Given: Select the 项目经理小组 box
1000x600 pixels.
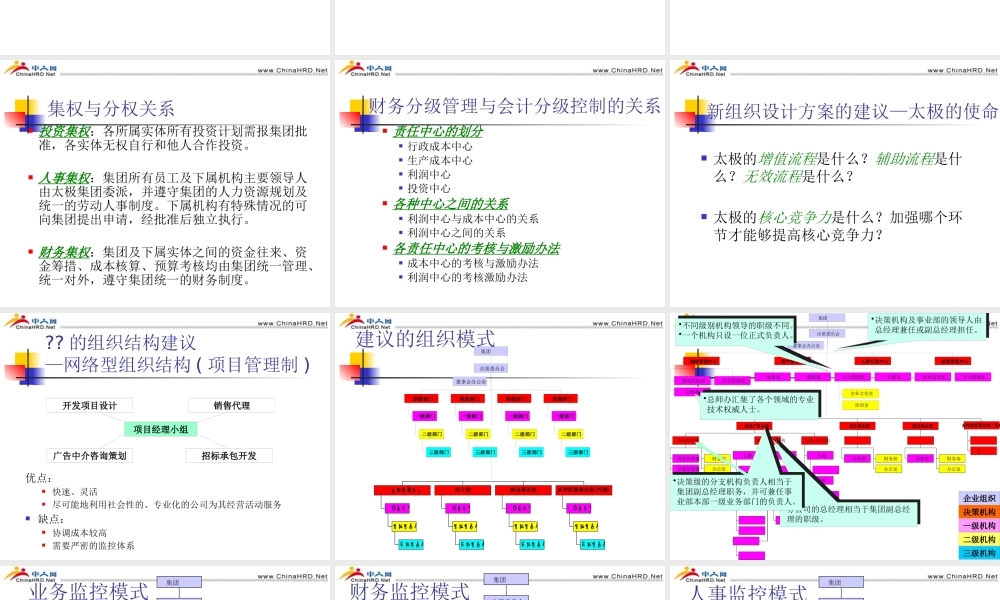Looking at the screenshot, I should (x=161, y=429).
